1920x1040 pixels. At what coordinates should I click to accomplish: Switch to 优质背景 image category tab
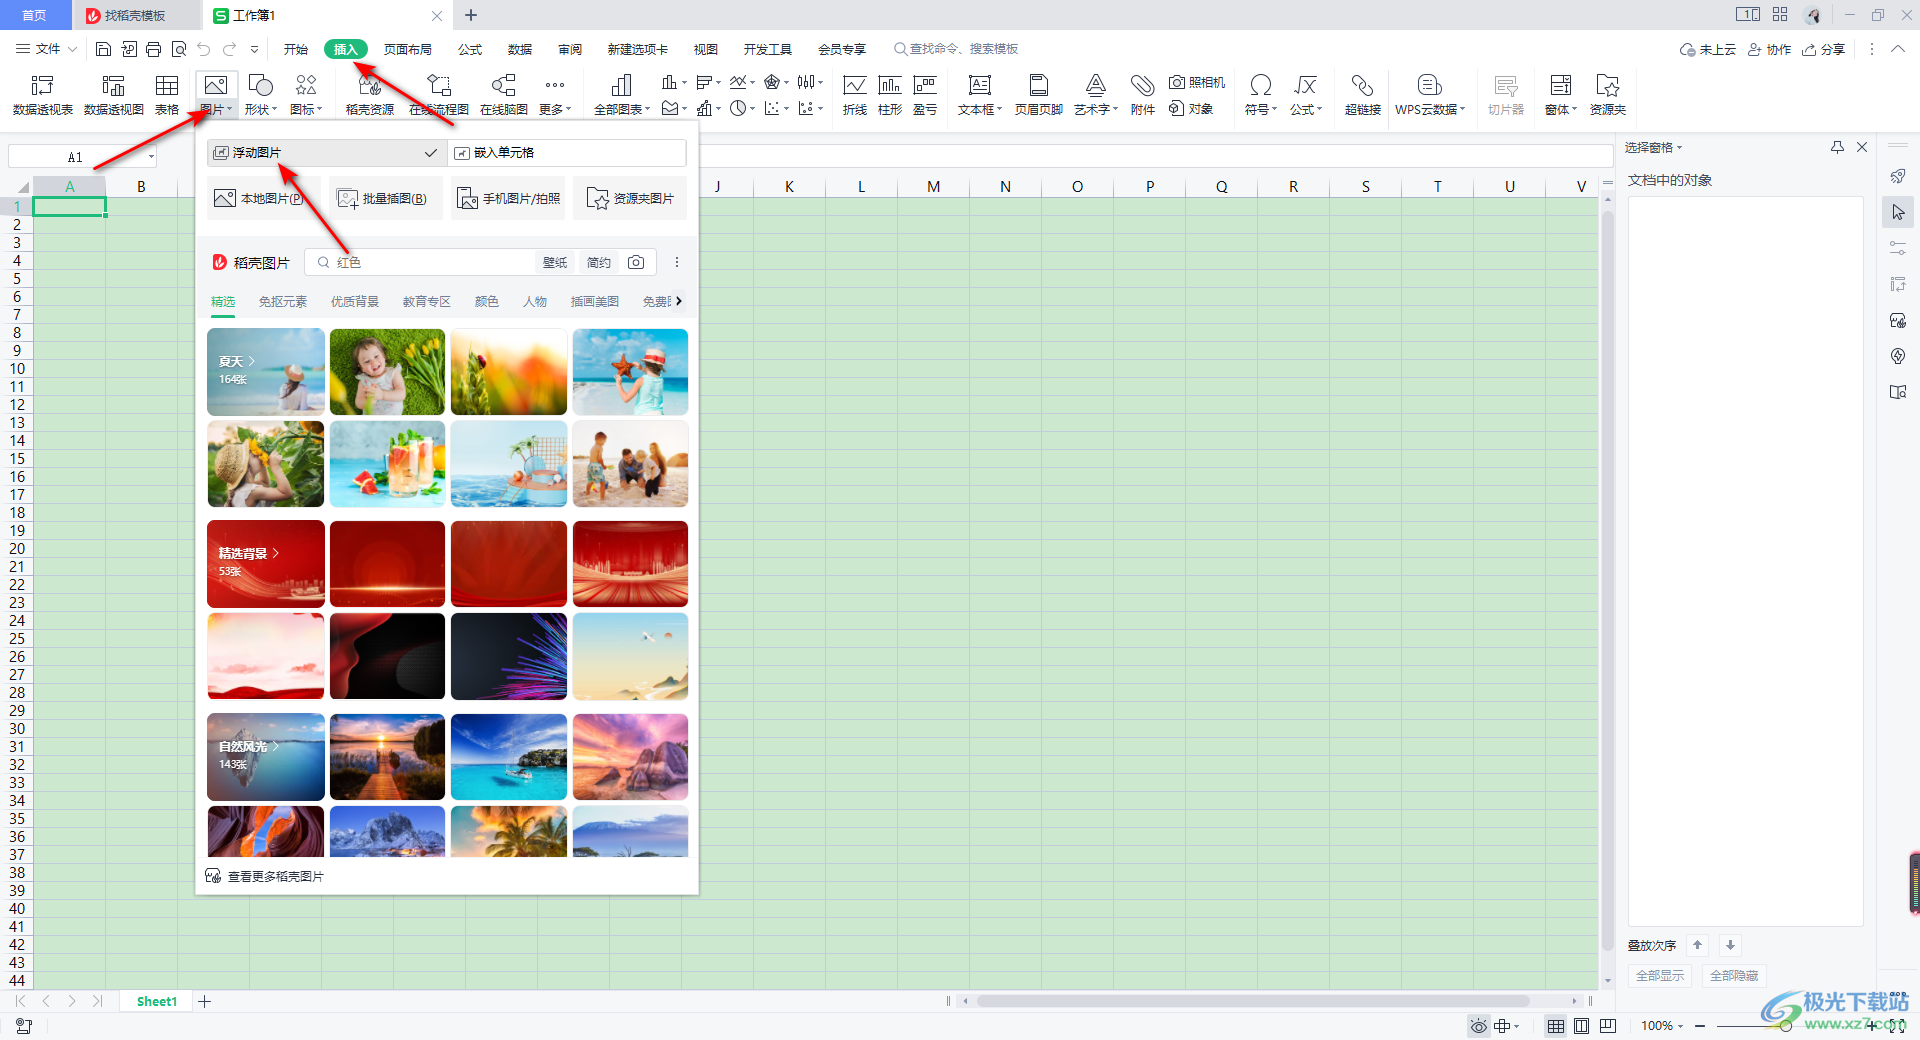coord(355,301)
